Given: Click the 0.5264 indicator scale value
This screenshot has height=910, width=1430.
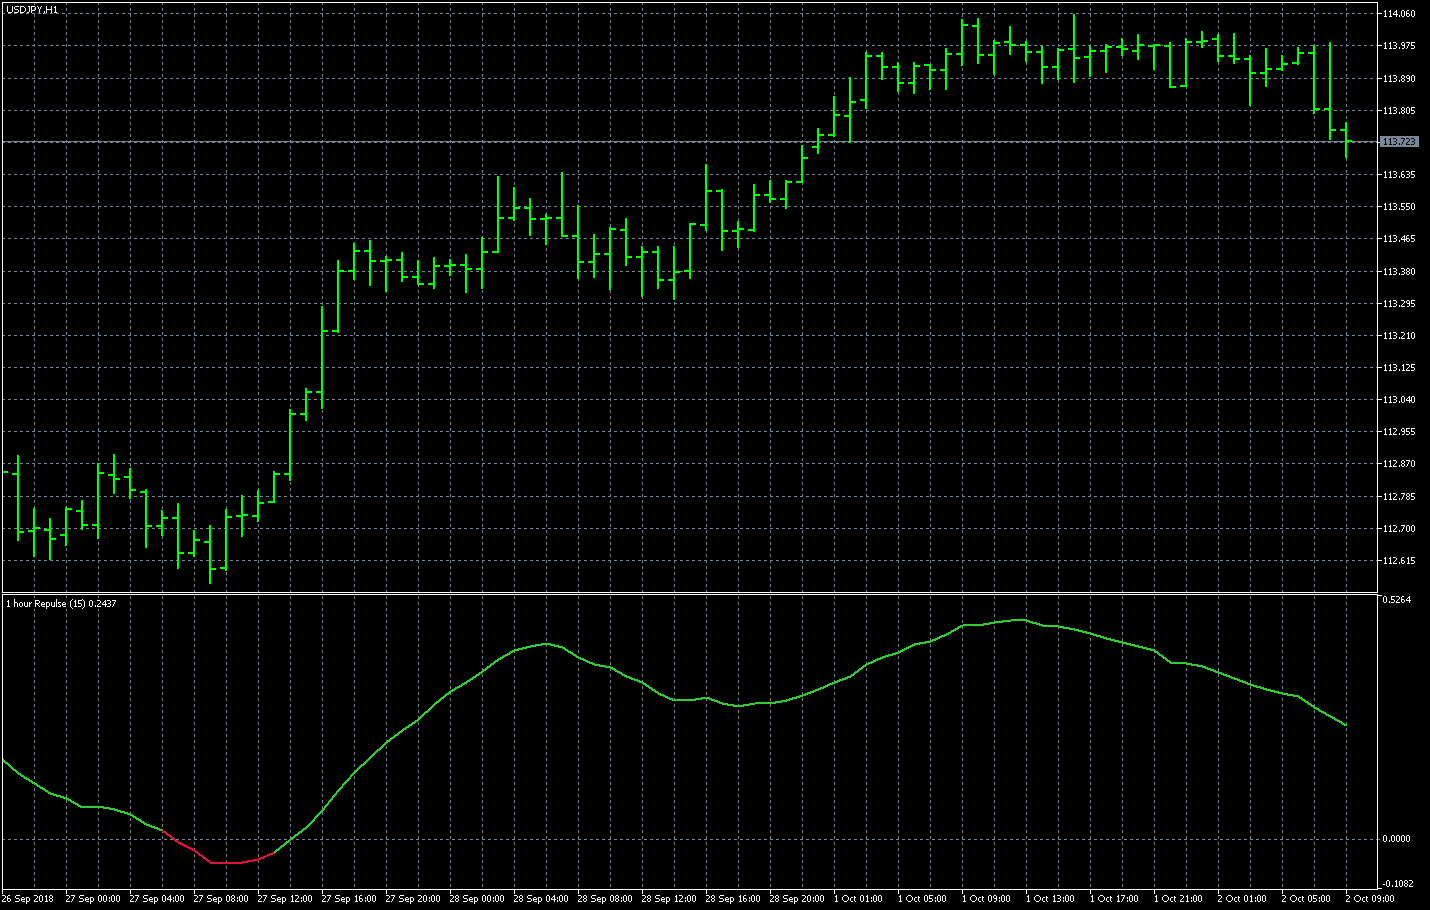Looking at the screenshot, I should click(x=1396, y=600).
